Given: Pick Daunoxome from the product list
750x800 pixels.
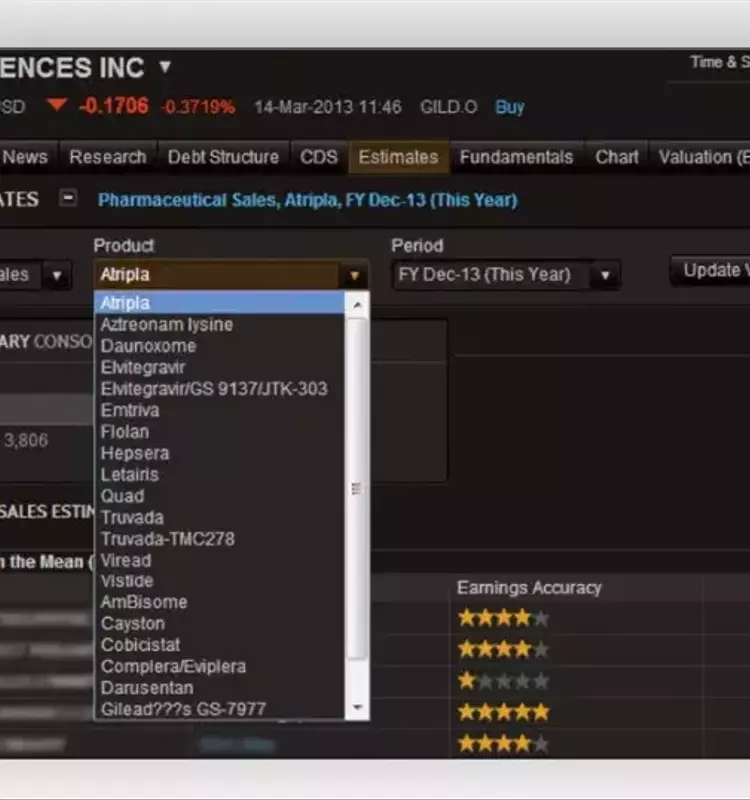Looking at the screenshot, I should click(x=219, y=346).
